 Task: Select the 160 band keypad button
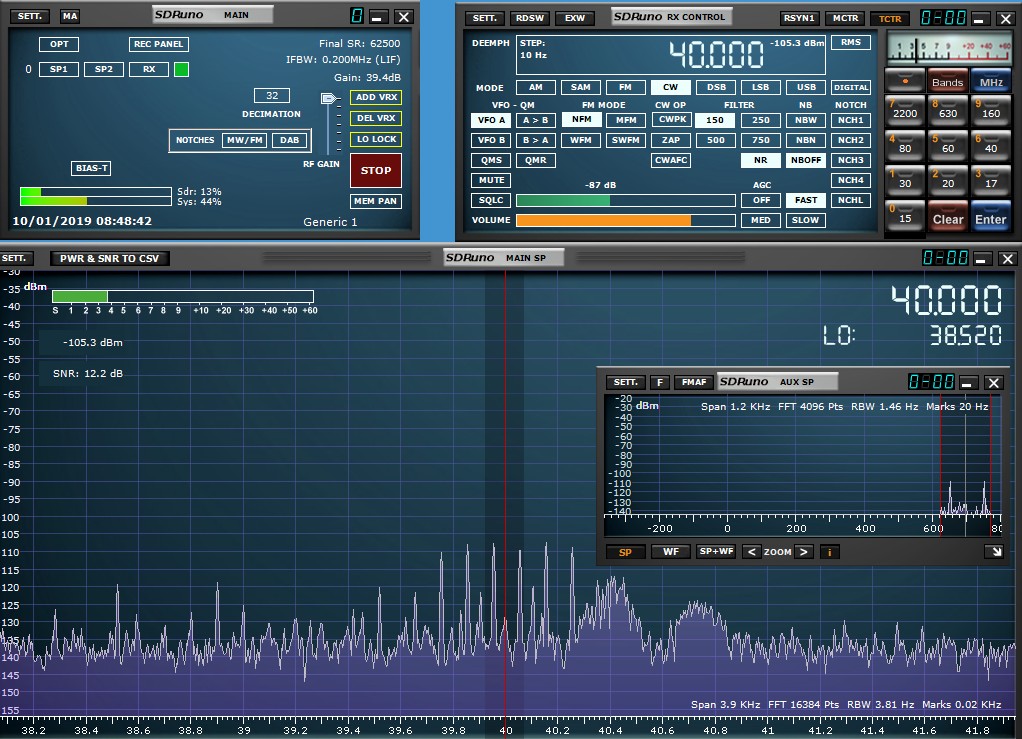[x=991, y=112]
